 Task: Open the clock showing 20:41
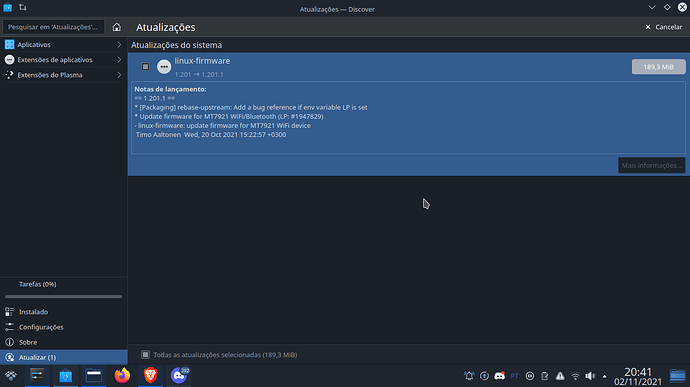(638, 376)
